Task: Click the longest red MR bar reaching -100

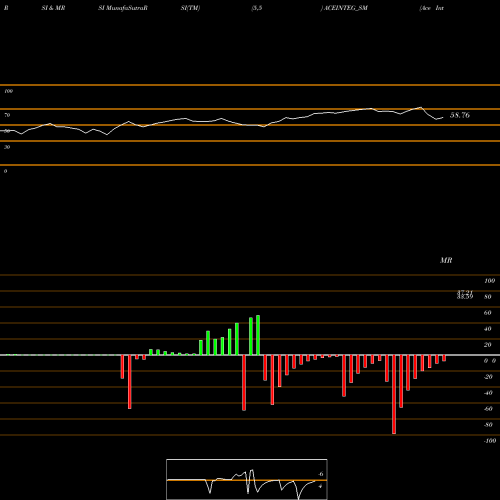Action: 394,394
